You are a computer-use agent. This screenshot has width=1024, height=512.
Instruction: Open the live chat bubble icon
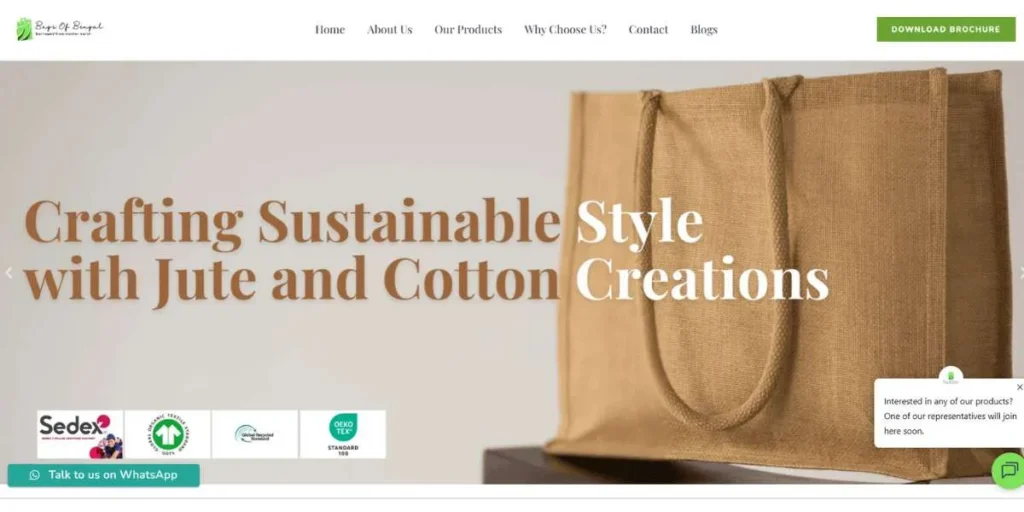pos(1009,470)
